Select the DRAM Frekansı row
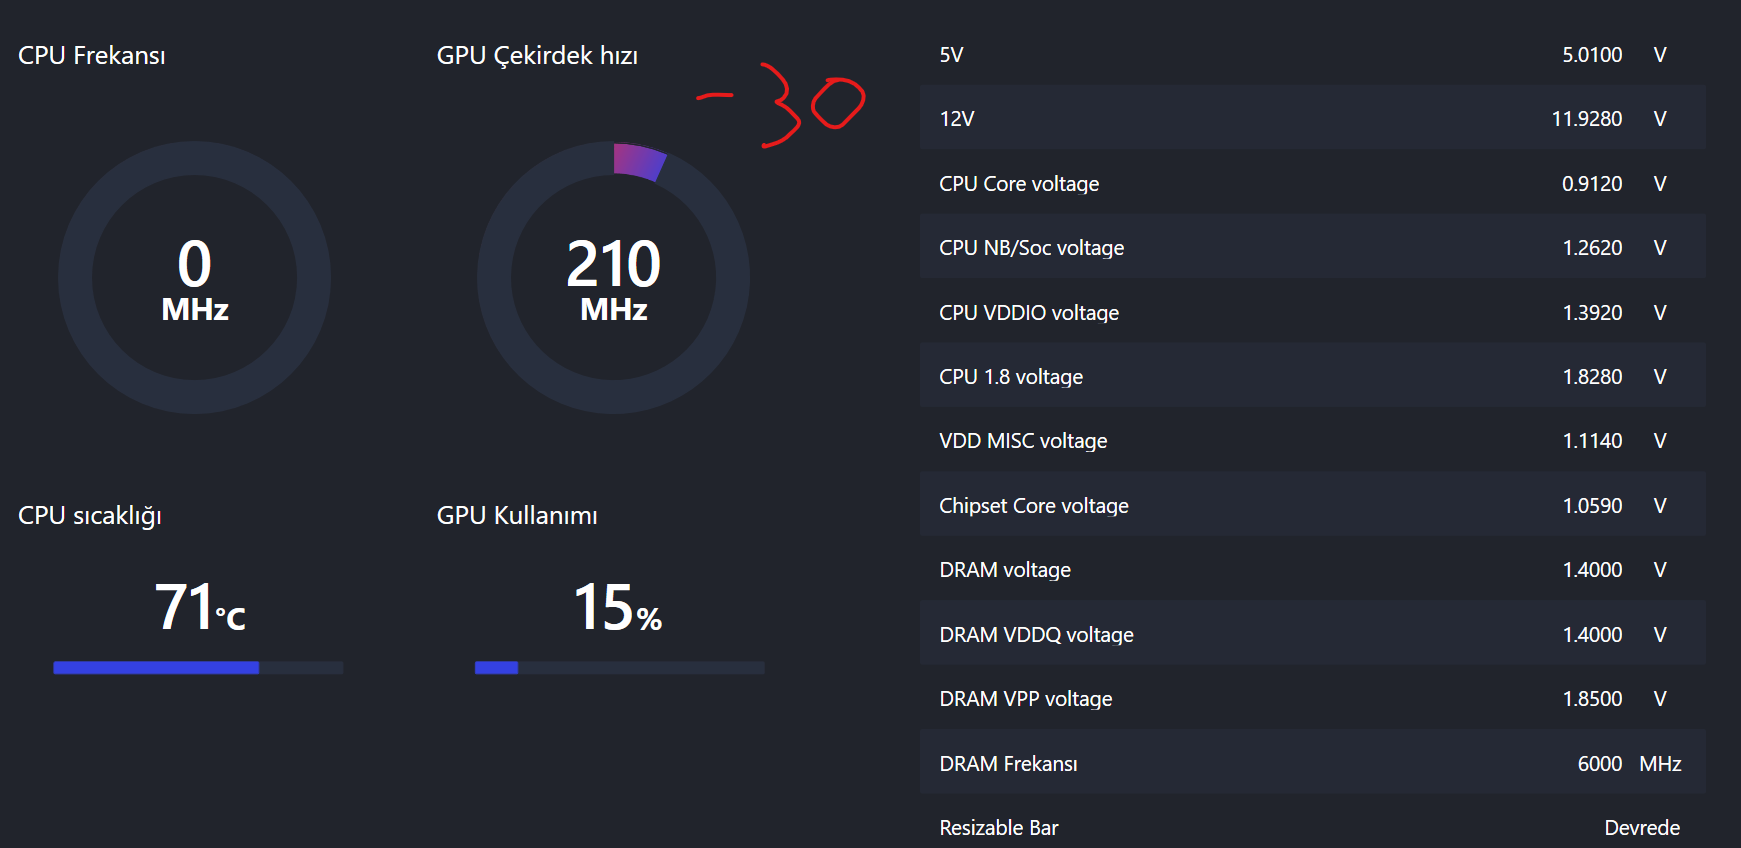This screenshot has width=1741, height=848. [x=1312, y=763]
